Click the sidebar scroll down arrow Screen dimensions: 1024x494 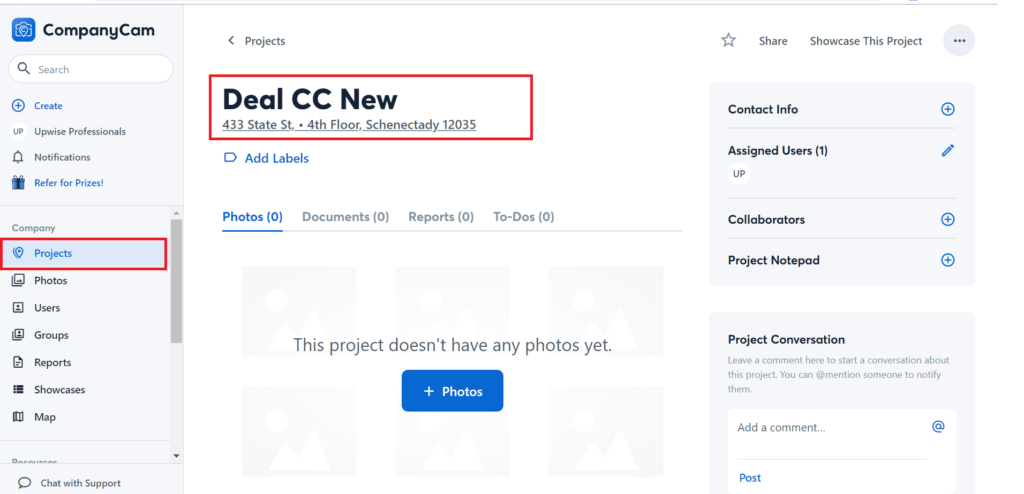click(x=176, y=455)
